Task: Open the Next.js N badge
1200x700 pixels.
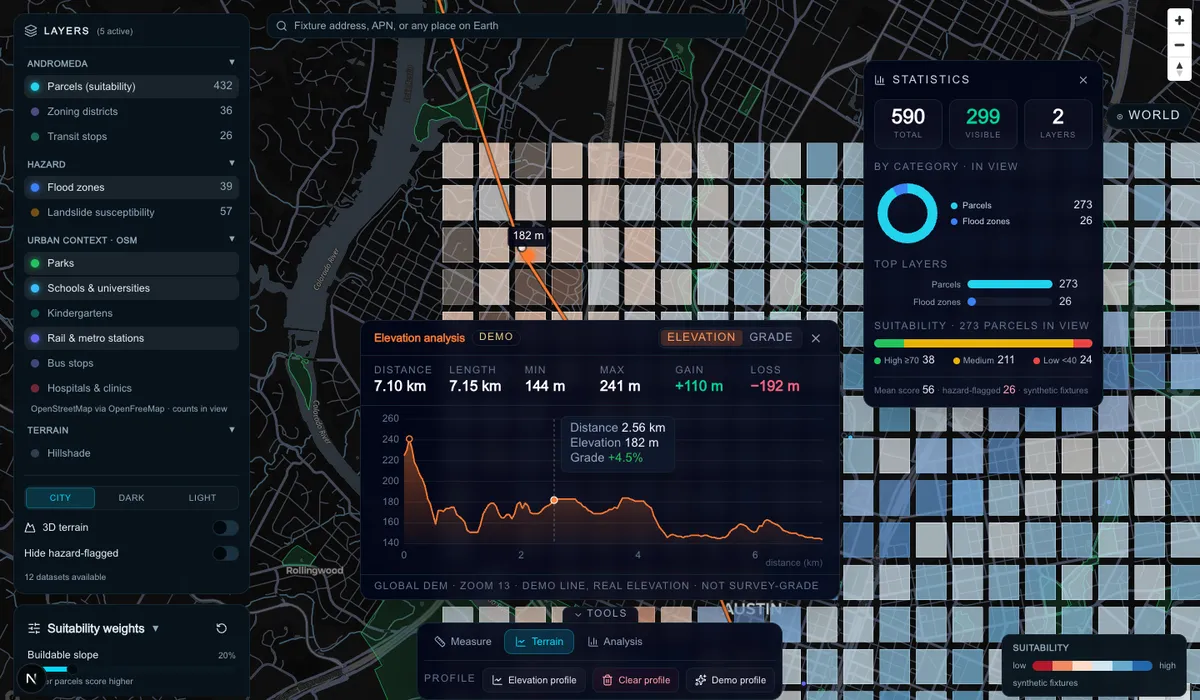Action: [x=32, y=679]
